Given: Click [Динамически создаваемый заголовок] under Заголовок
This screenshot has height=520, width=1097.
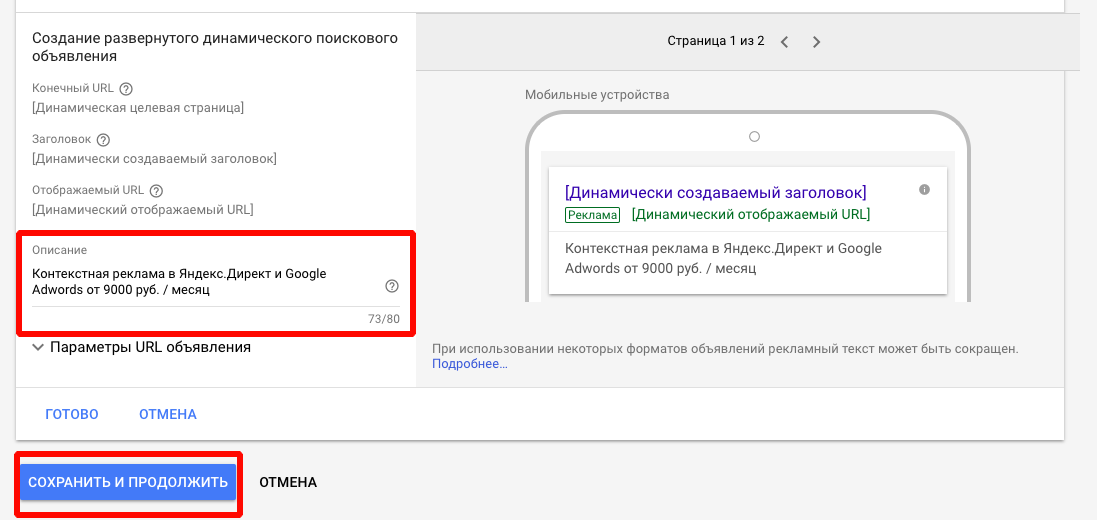Looking at the screenshot, I should point(154,159).
